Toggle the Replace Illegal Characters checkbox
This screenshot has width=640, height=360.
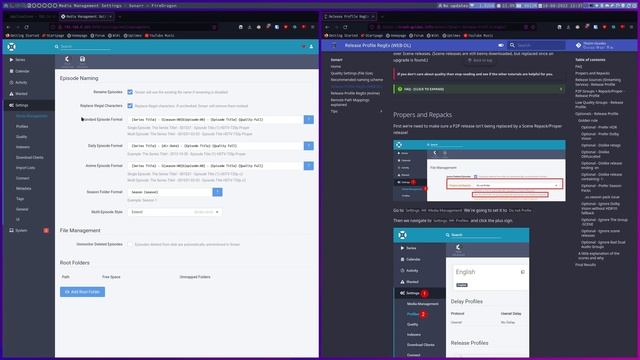tap(130, 106)
